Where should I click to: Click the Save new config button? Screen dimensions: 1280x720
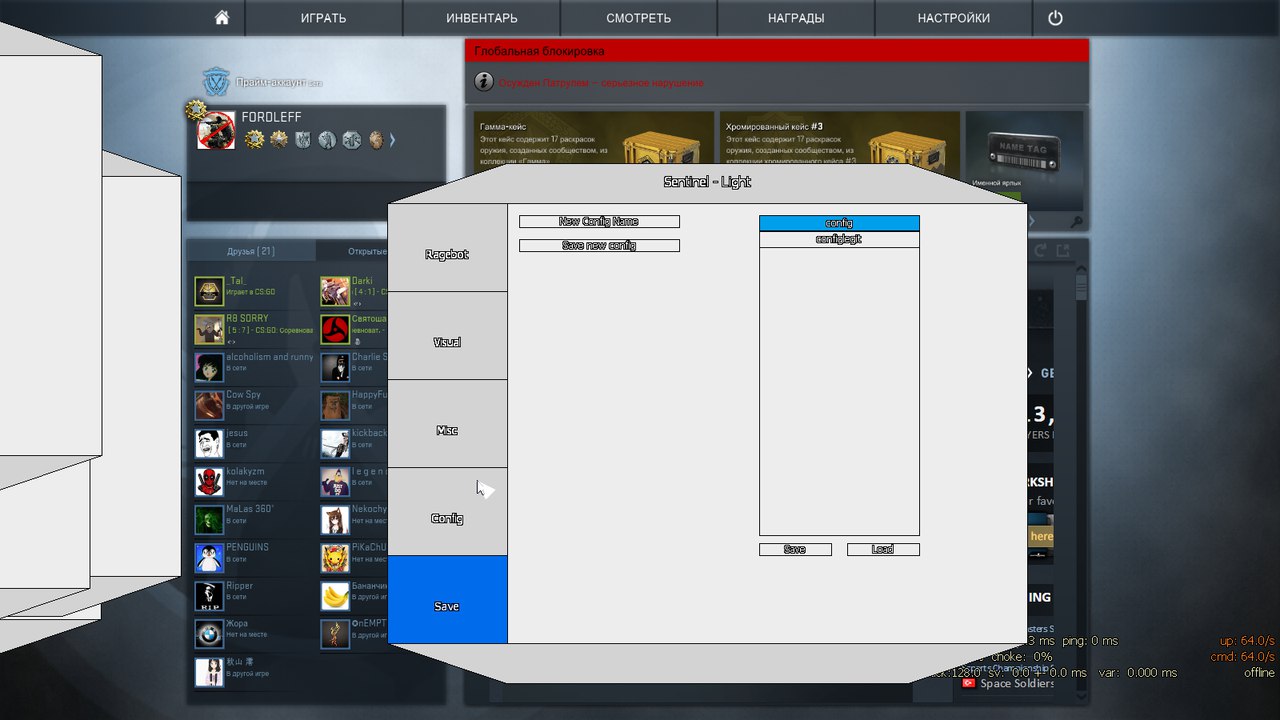[x=599, y=246]
